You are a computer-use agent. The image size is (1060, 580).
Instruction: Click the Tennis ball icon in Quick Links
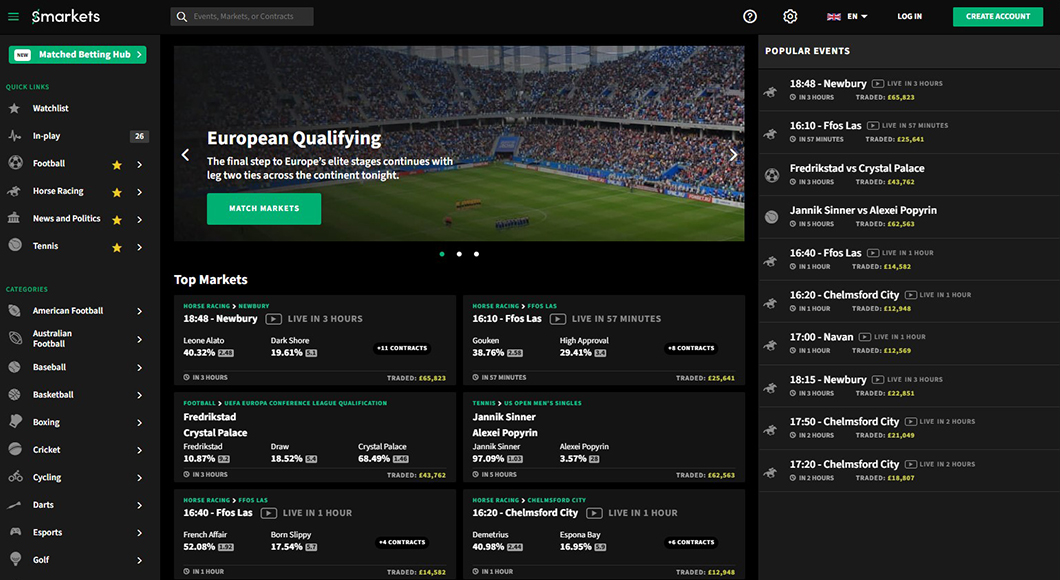pyautogui.click(x=15, y=245)
